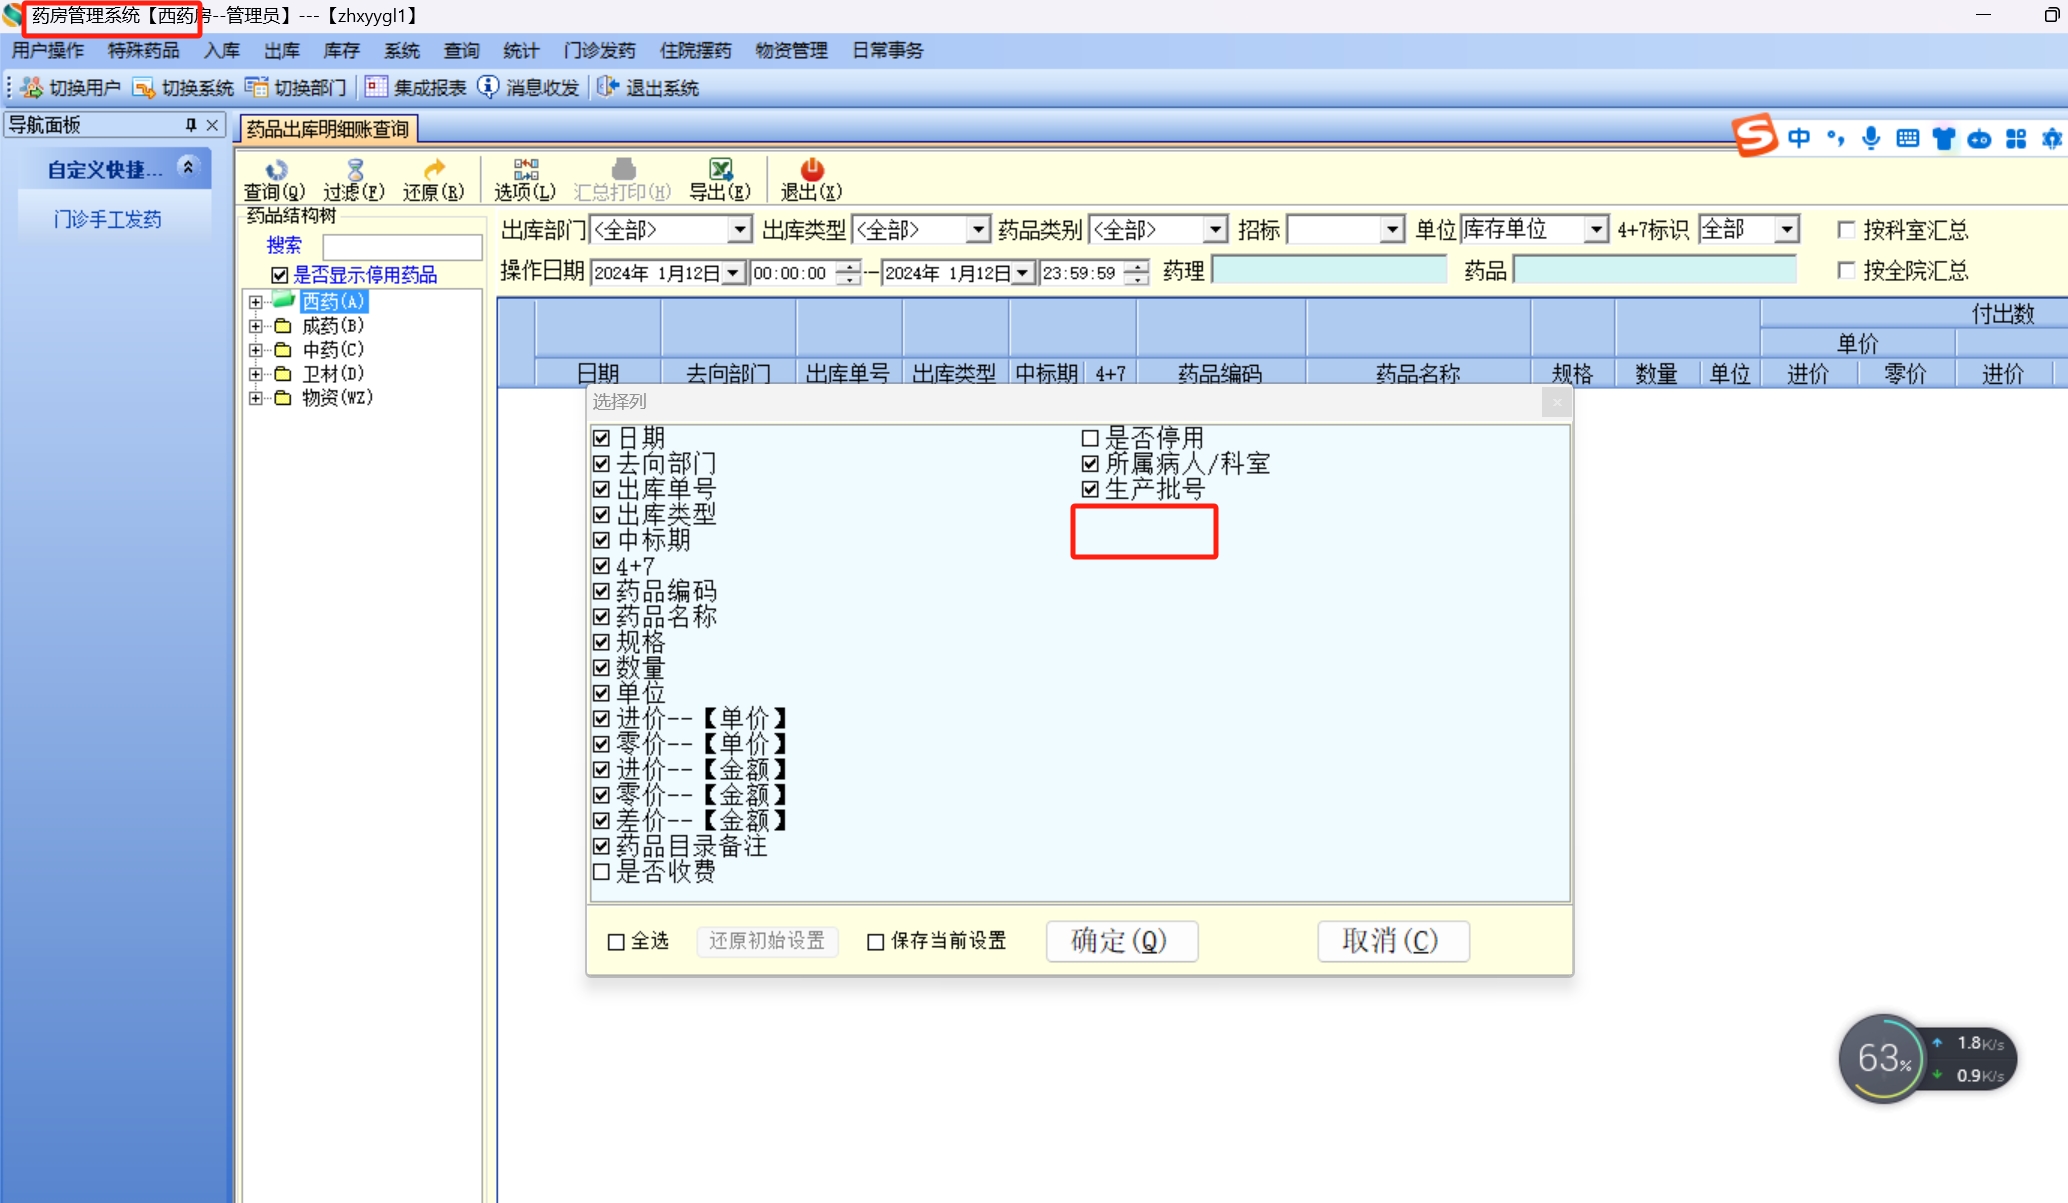Screen dimensions: 2068x1203
Task: Click the red 退出(X) power icon
Action: click(811, 170)
